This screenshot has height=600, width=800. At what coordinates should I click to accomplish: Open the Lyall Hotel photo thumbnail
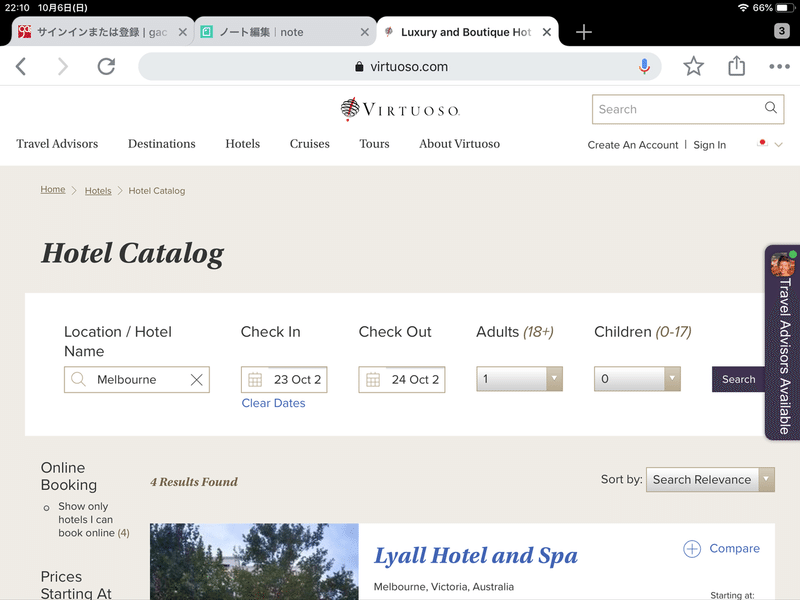(x=254, y=562)
